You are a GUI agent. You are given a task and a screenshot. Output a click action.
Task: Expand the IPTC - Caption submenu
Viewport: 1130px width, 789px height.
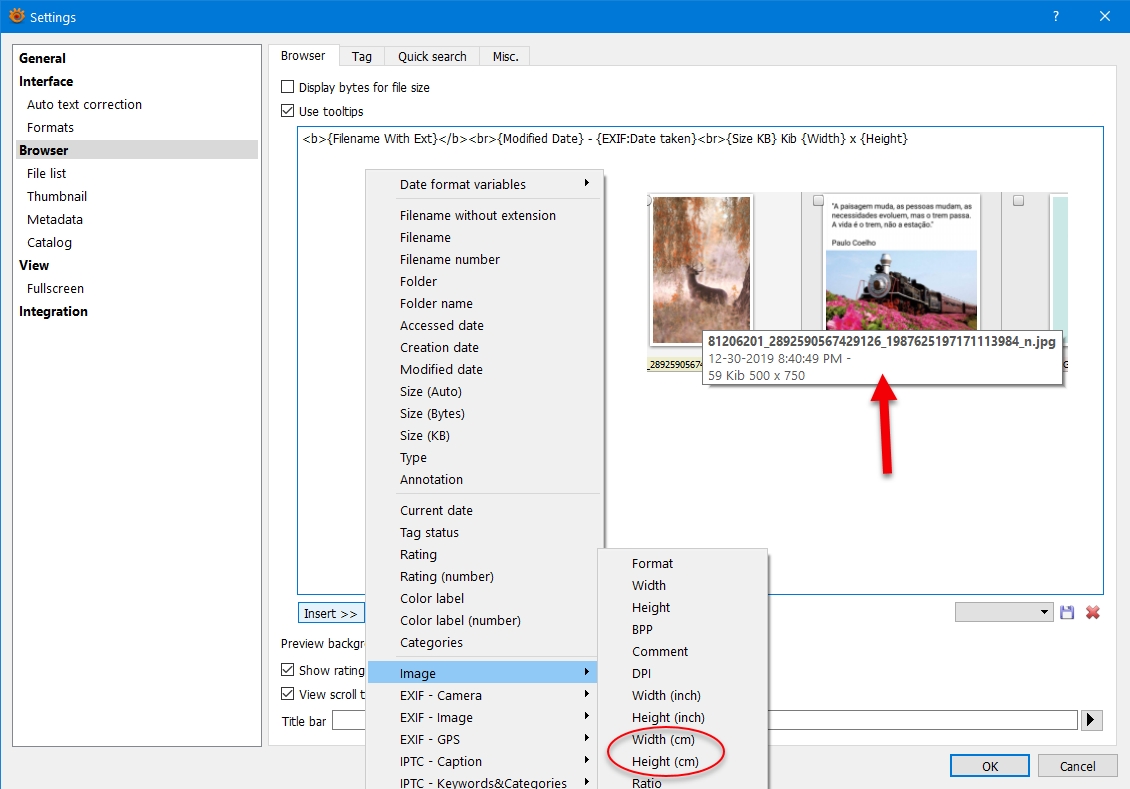[482, 761]
